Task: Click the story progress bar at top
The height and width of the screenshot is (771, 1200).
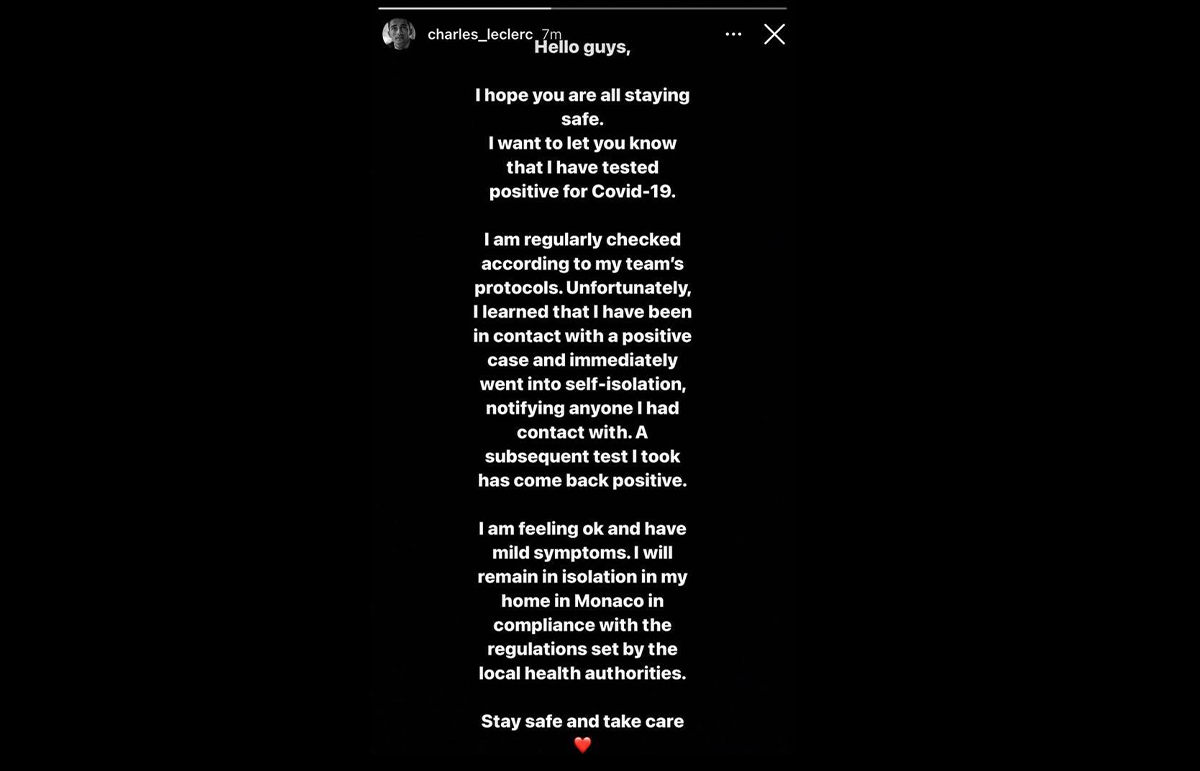Action: tap(582, 9)
